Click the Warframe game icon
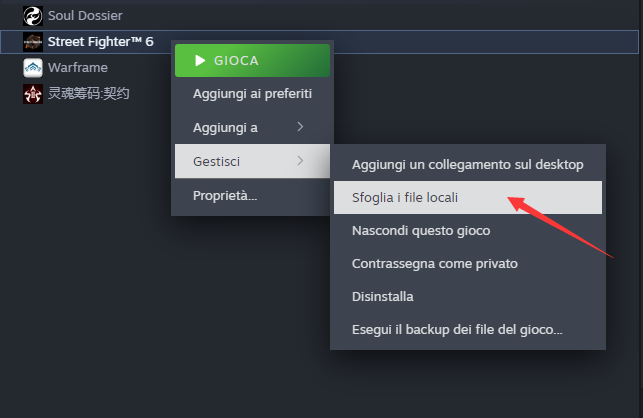The width and height of the screenshot is (643, 418). [33, 68]
